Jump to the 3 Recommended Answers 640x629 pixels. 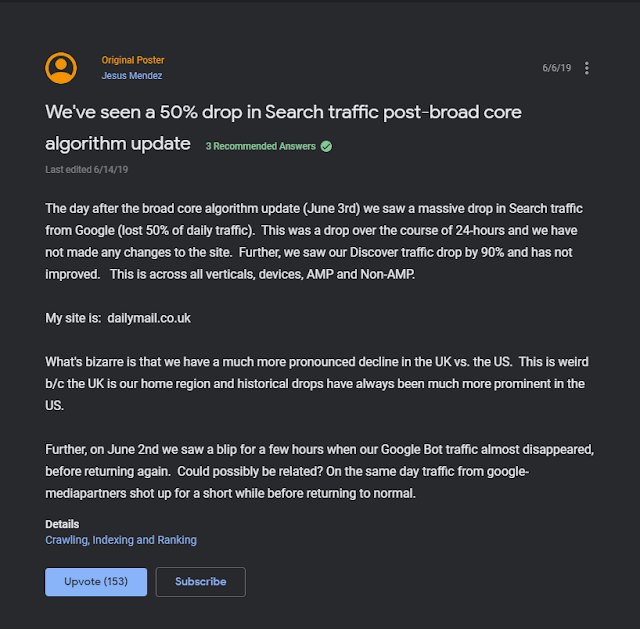point(260,146)
